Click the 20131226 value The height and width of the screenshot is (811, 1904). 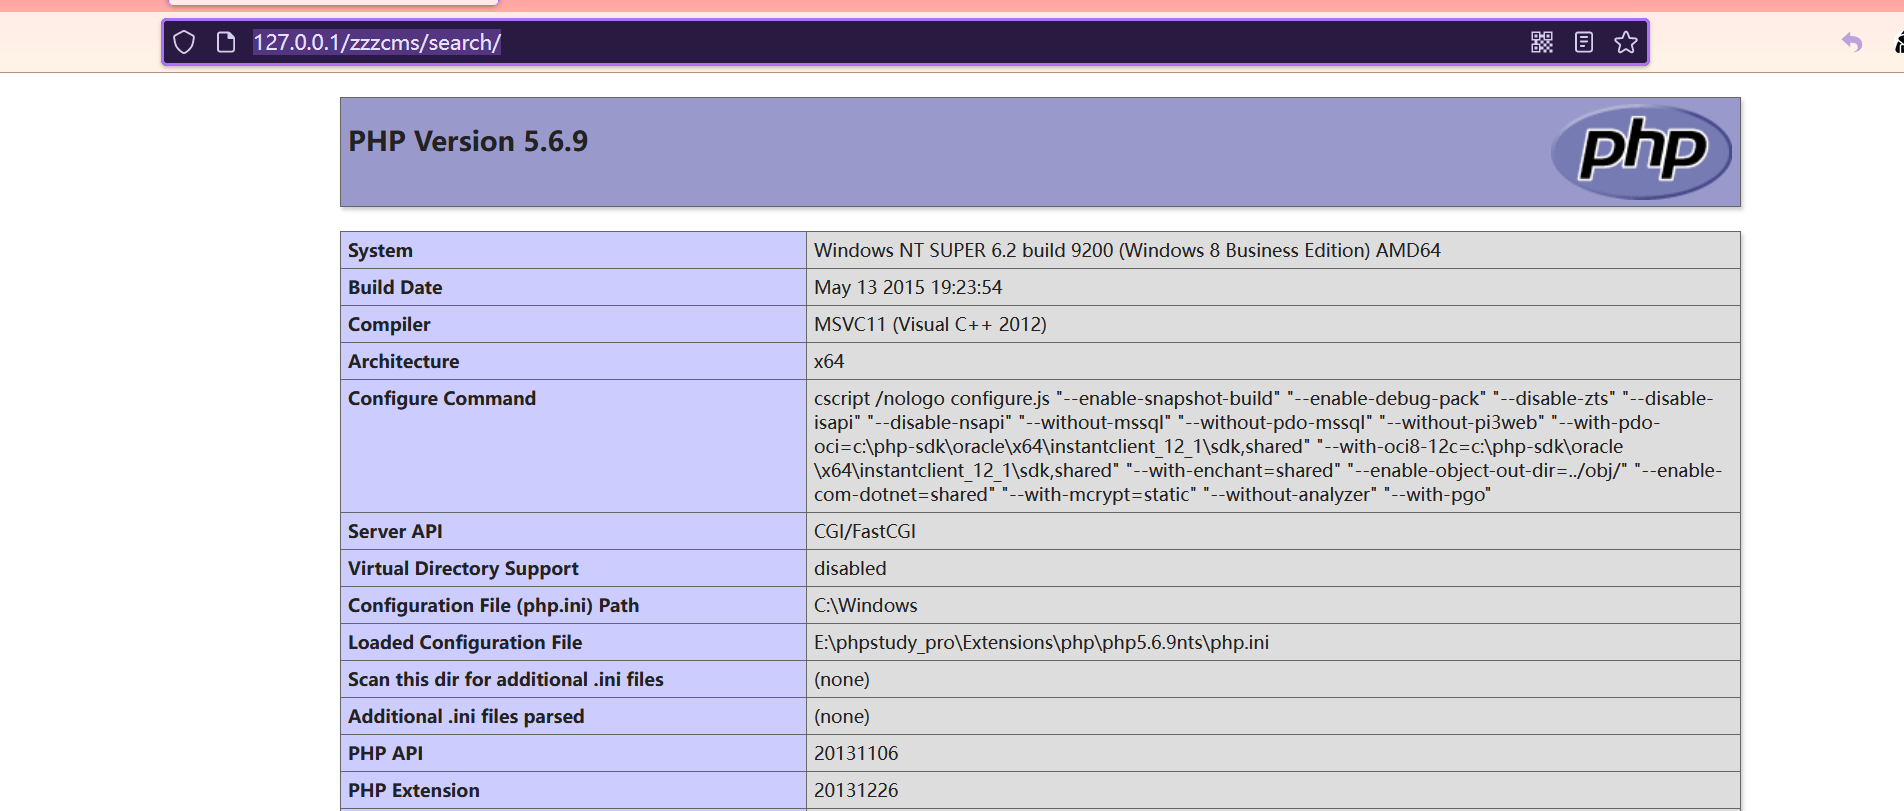[856, 790]
